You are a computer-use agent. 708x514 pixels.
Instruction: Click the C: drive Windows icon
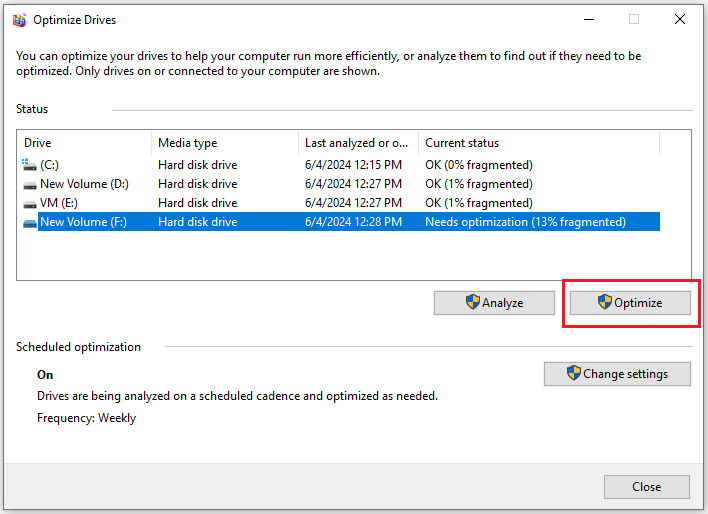click(29, 165)
